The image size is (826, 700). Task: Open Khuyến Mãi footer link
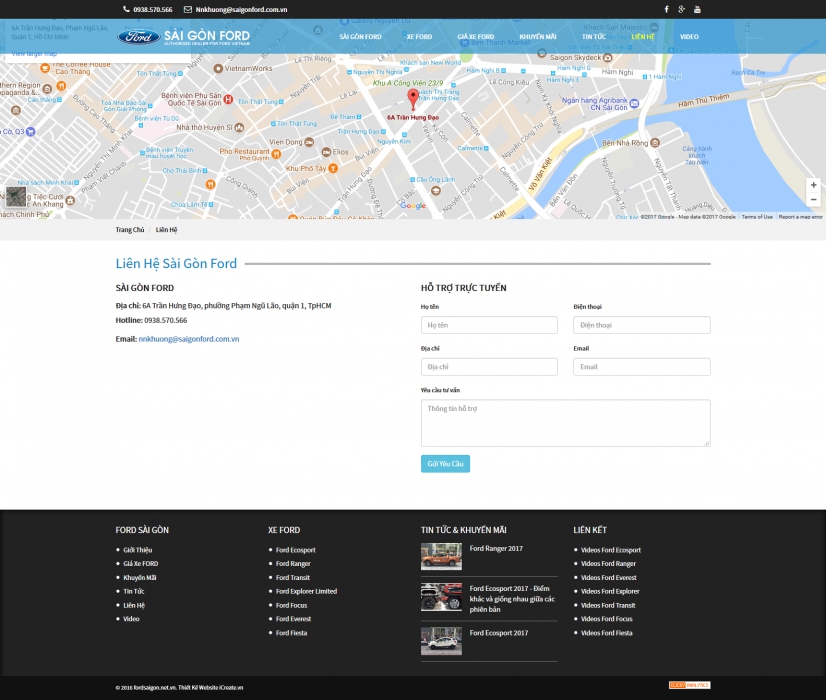(x=140, y=577)
